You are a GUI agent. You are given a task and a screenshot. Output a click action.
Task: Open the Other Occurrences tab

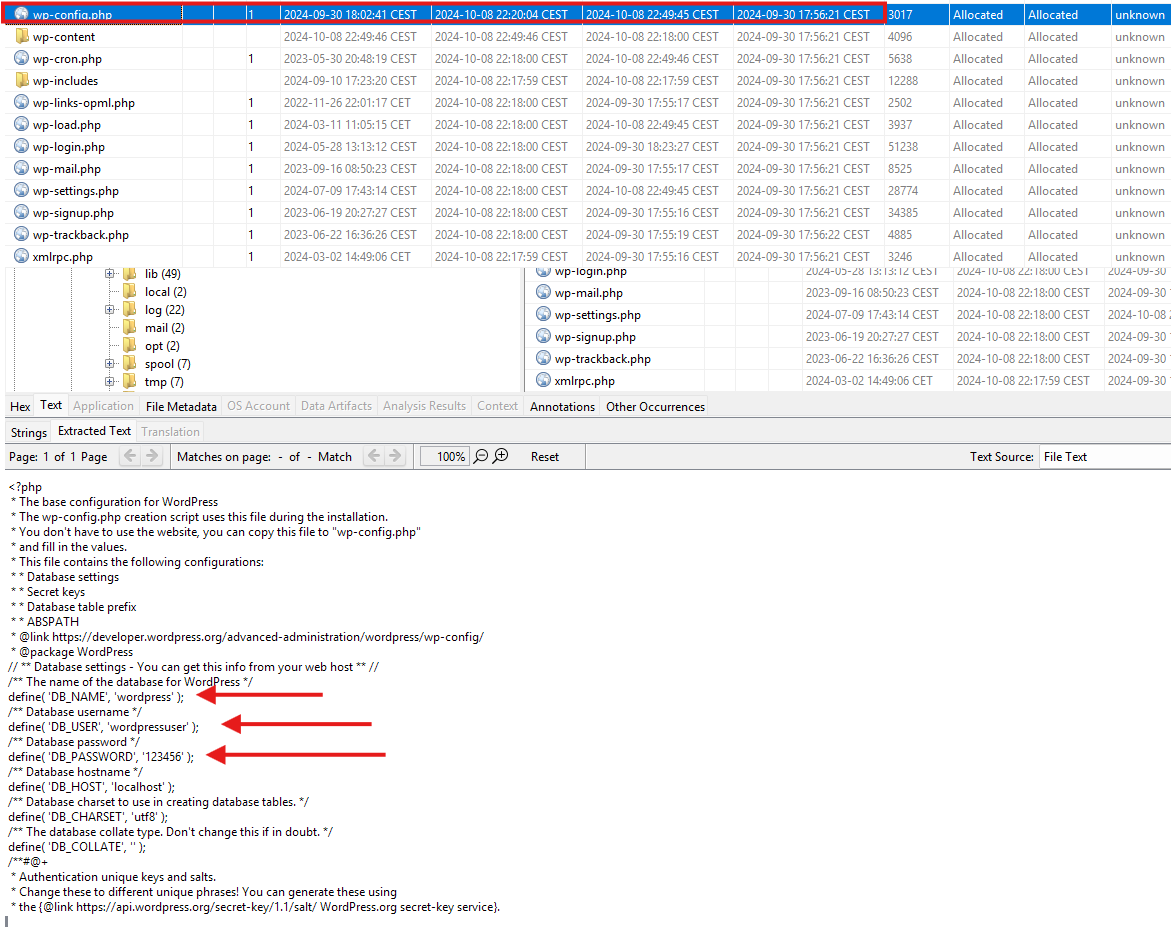[655, 406]
